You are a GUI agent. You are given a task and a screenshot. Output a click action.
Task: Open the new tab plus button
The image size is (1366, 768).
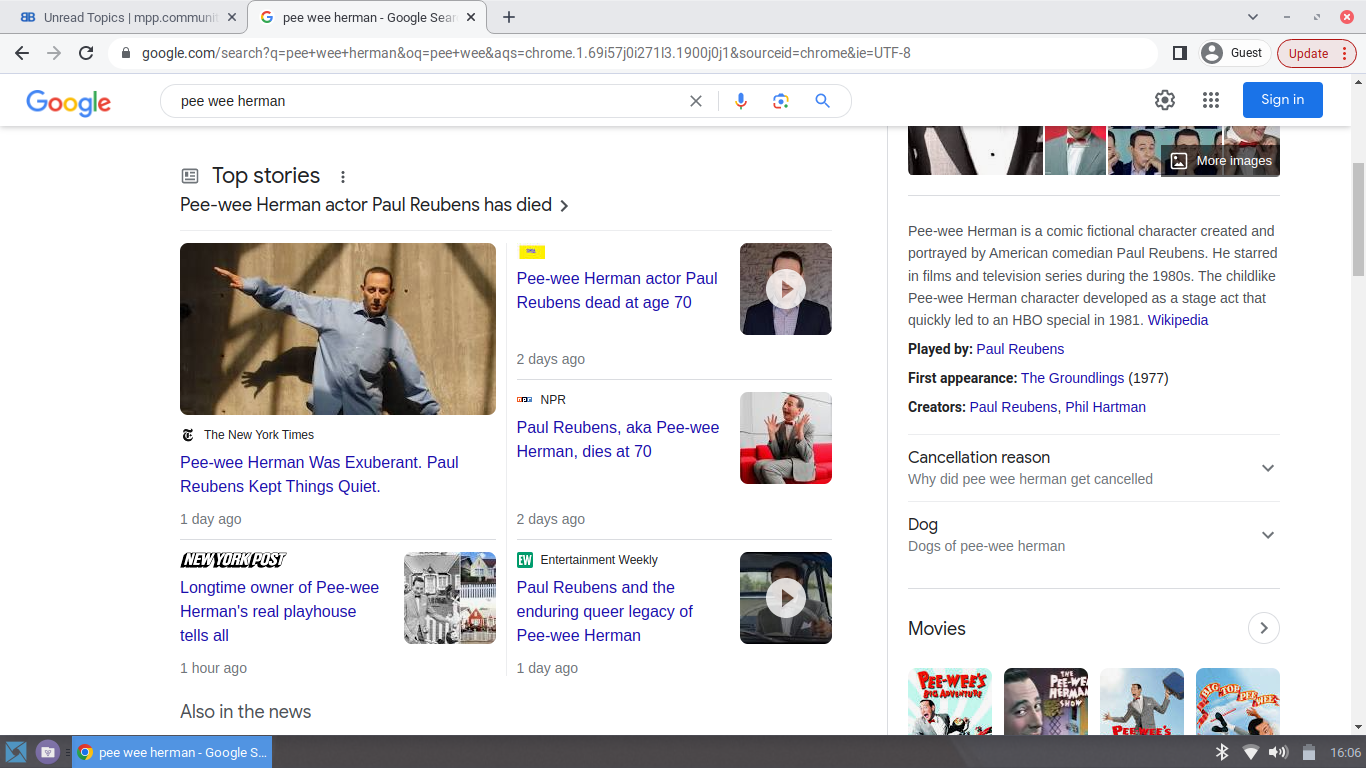pos(509,17)
